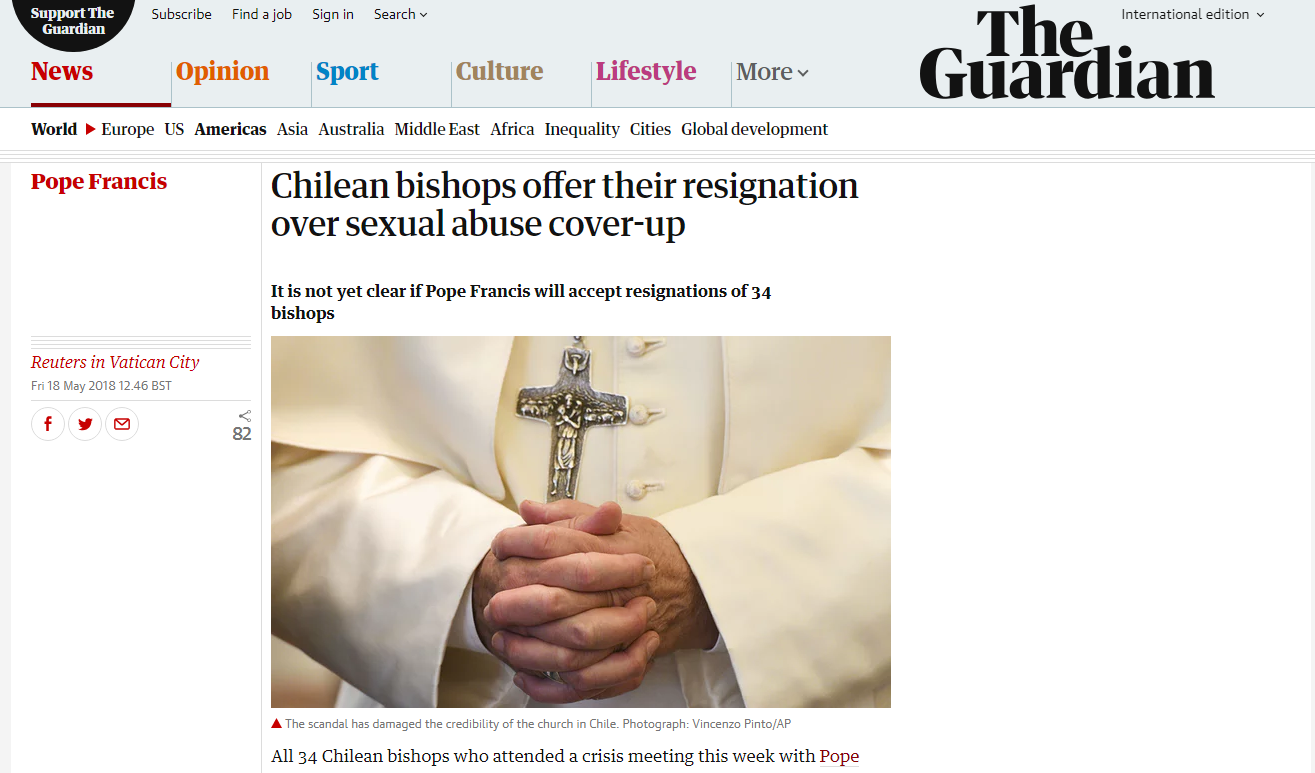This screenshot has height=773, width=1315.
Task: Select the Culture section tab
Action: 499,71
